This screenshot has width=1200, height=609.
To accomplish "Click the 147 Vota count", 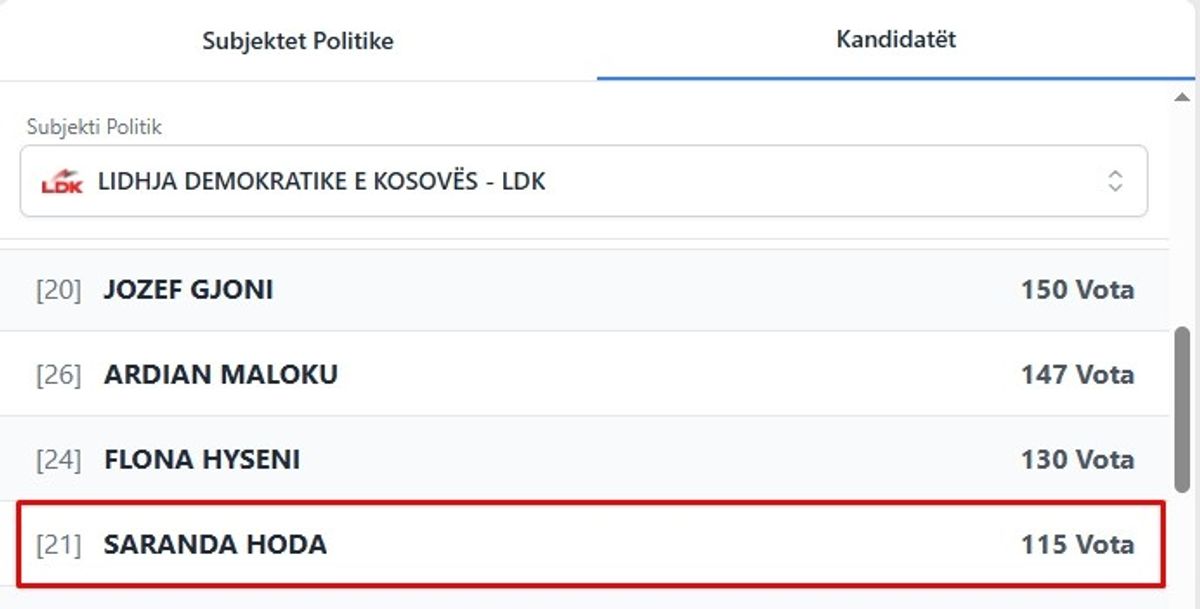I will click(1077, 375).
